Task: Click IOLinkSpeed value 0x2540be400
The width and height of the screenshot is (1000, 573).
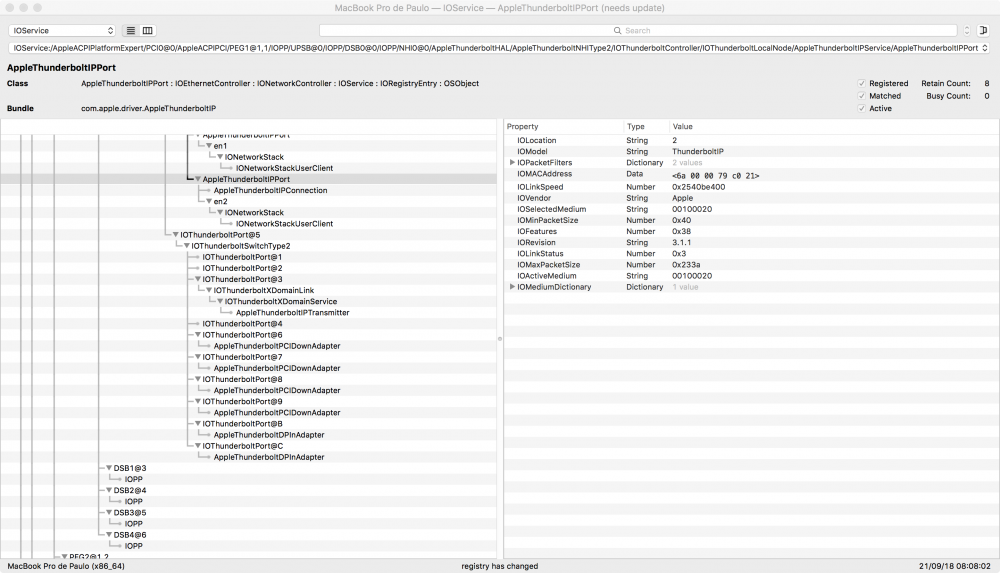Action: [698, 187]
